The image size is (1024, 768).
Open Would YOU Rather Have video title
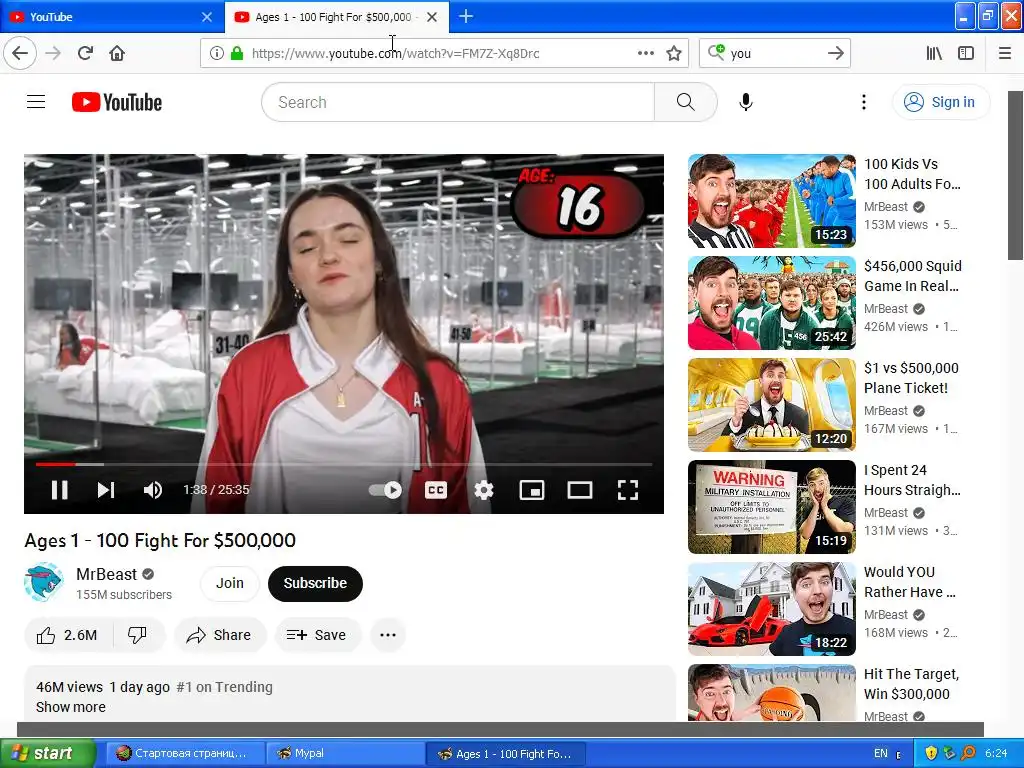[x=910, y=582]
